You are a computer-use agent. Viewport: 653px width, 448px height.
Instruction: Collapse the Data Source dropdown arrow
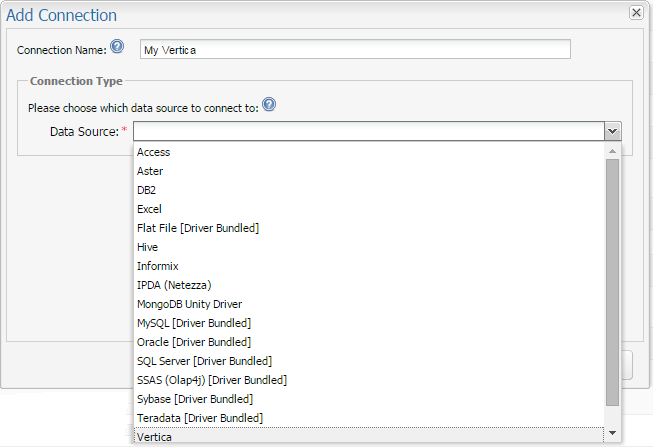(x=612, y=131)
